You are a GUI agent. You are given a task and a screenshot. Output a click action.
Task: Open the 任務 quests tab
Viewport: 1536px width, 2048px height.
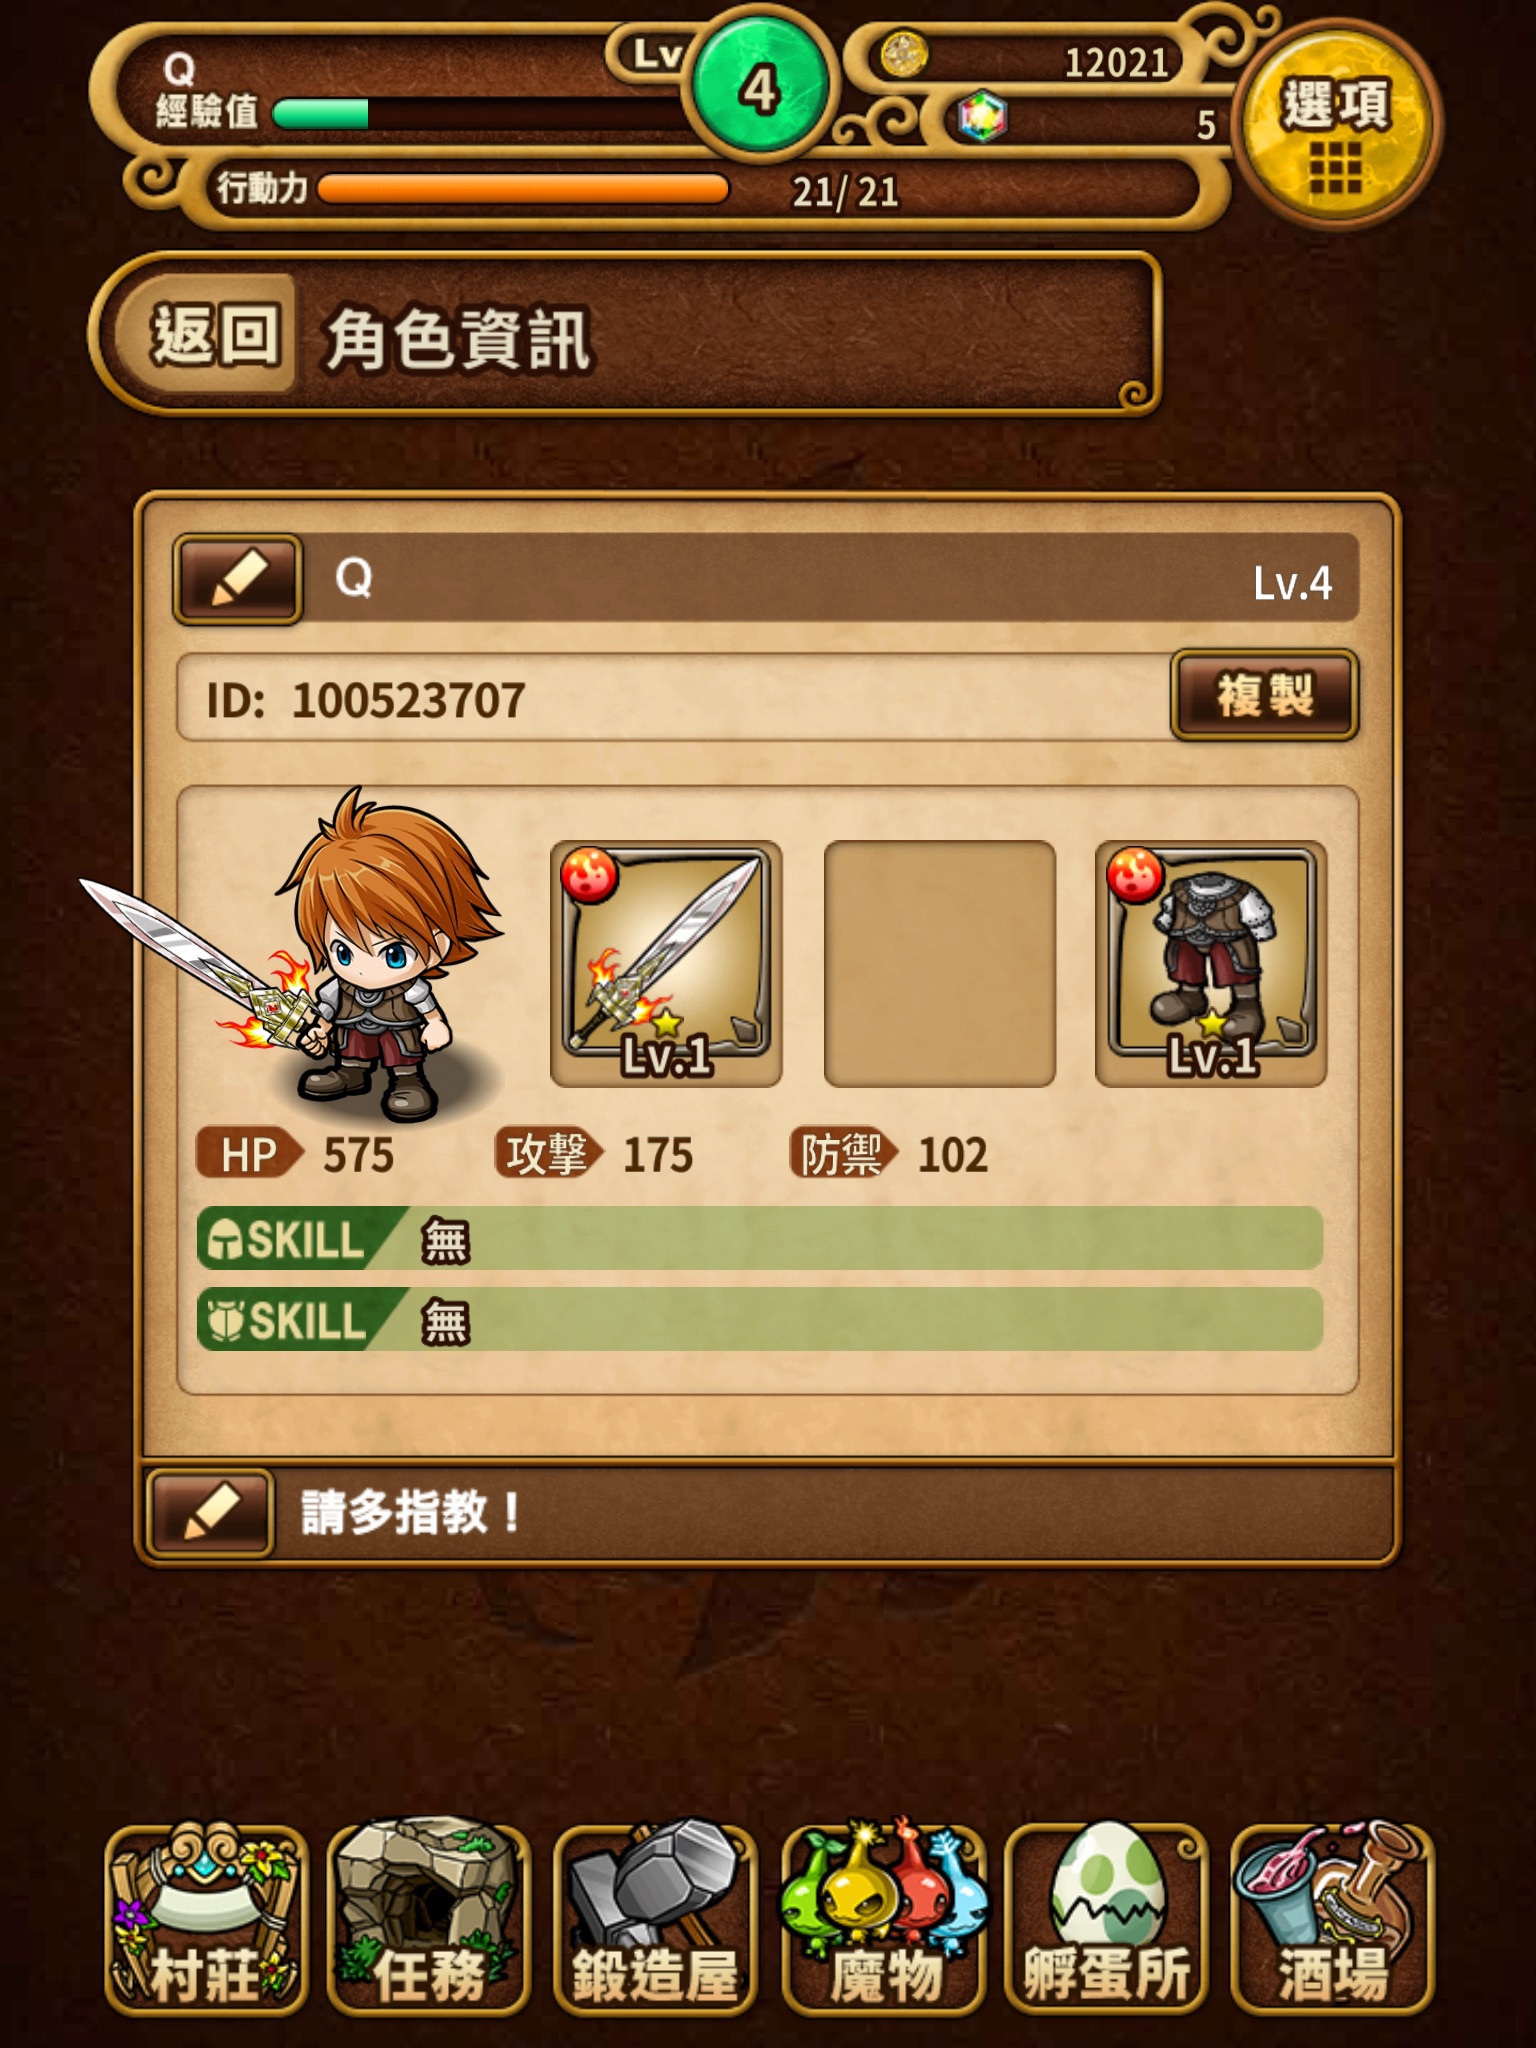(428, 1920)
